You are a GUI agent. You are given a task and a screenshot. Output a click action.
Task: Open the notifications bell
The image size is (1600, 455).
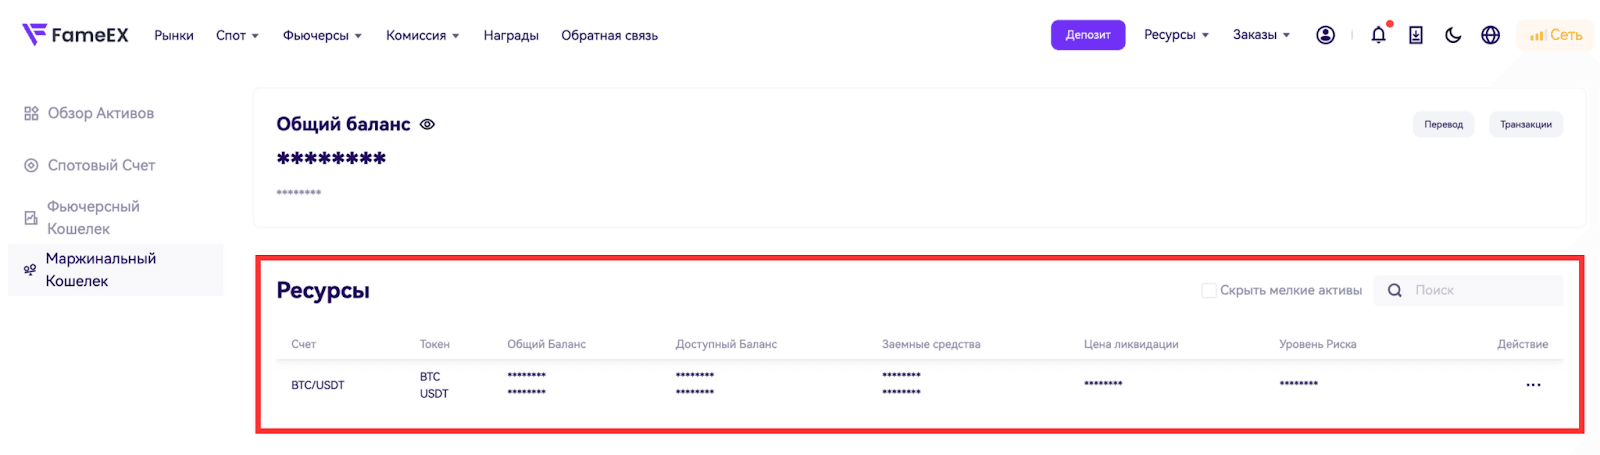1378,35
